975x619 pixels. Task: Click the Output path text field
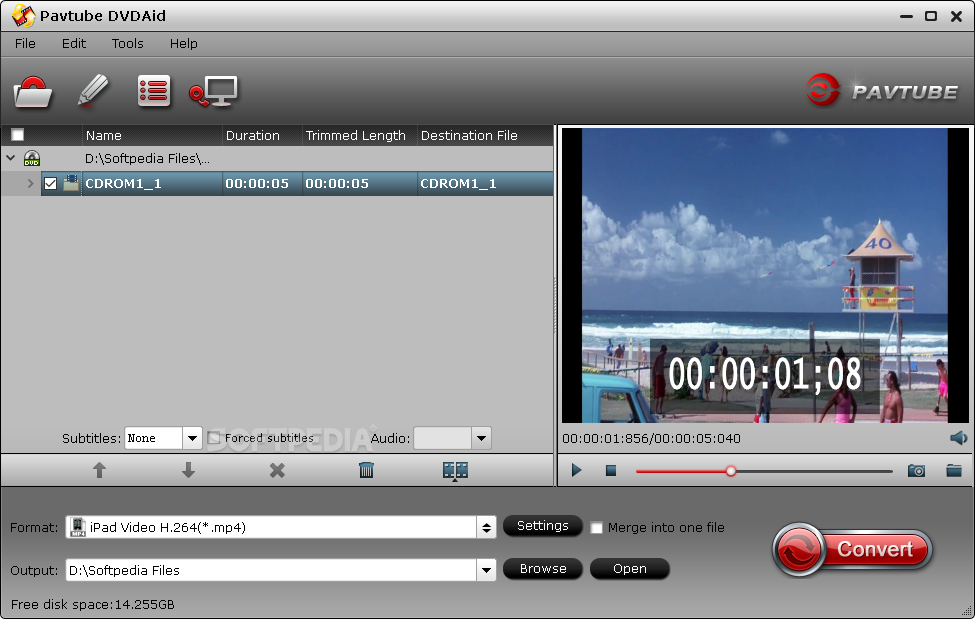pyautogui.click(x=271, y=570)
